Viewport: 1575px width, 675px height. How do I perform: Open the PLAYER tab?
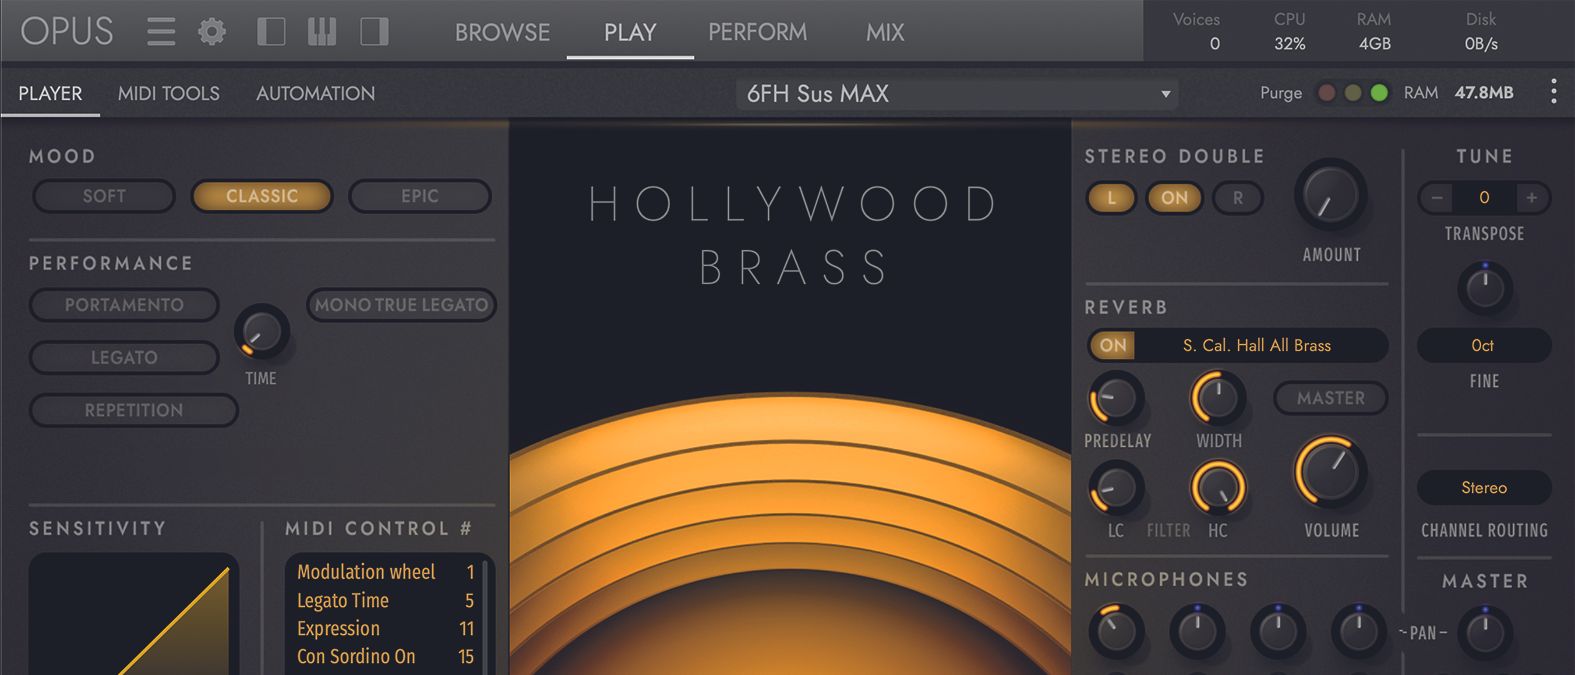[x=50, y=93]
